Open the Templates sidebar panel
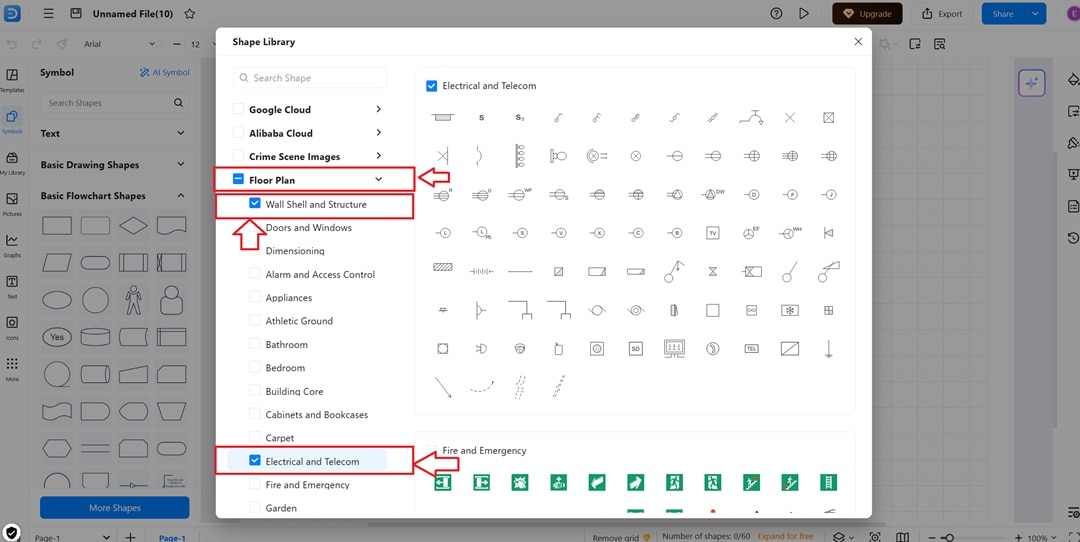This screenshot has width=1080, height=542. click(12, 80)
